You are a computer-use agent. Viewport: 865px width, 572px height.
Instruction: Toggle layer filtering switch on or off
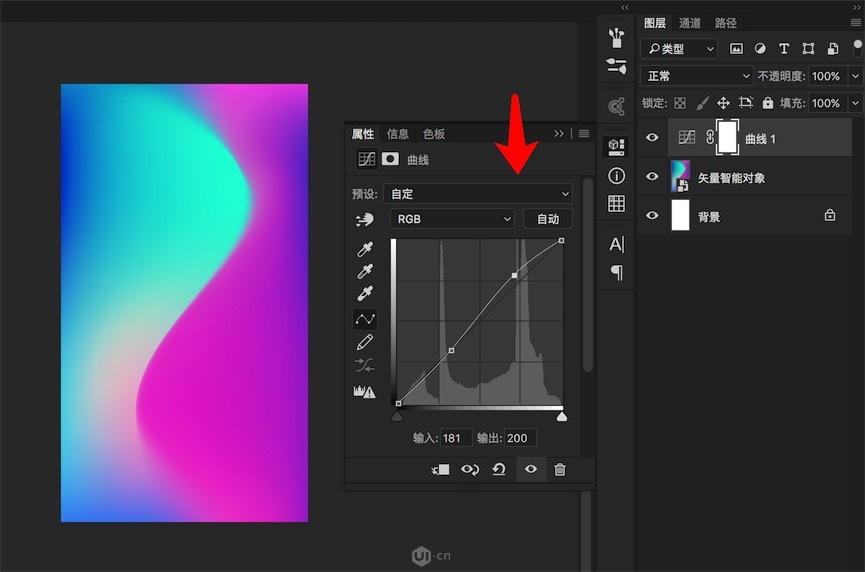858,48
